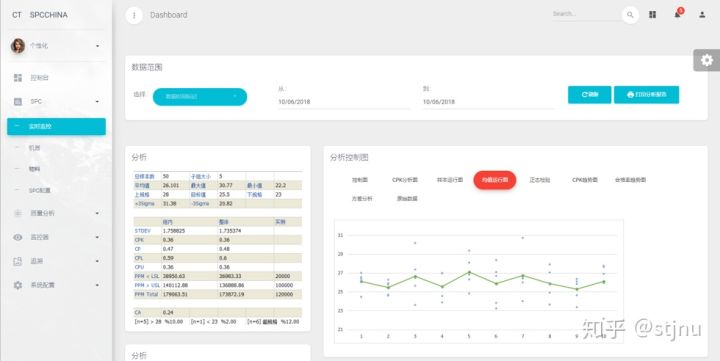
Task: Switch to the CPK分析图 tab
Action: coord(405,180)
